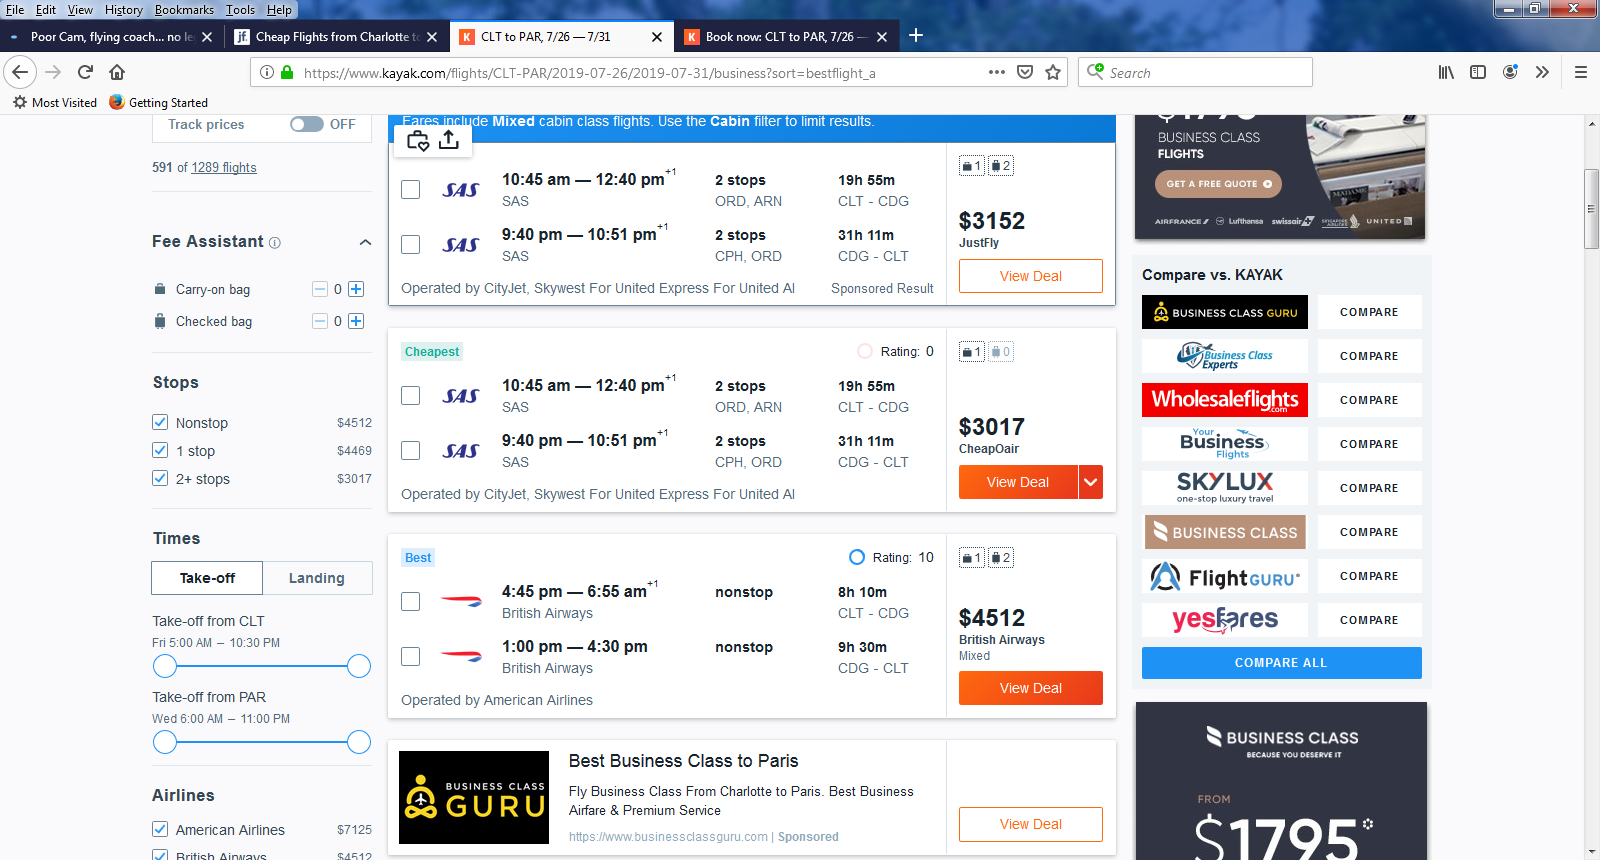The width and height of the screenshot is (1600, 860).
Task: Save trip icon above flight results
Action: (x=418, y=140)
